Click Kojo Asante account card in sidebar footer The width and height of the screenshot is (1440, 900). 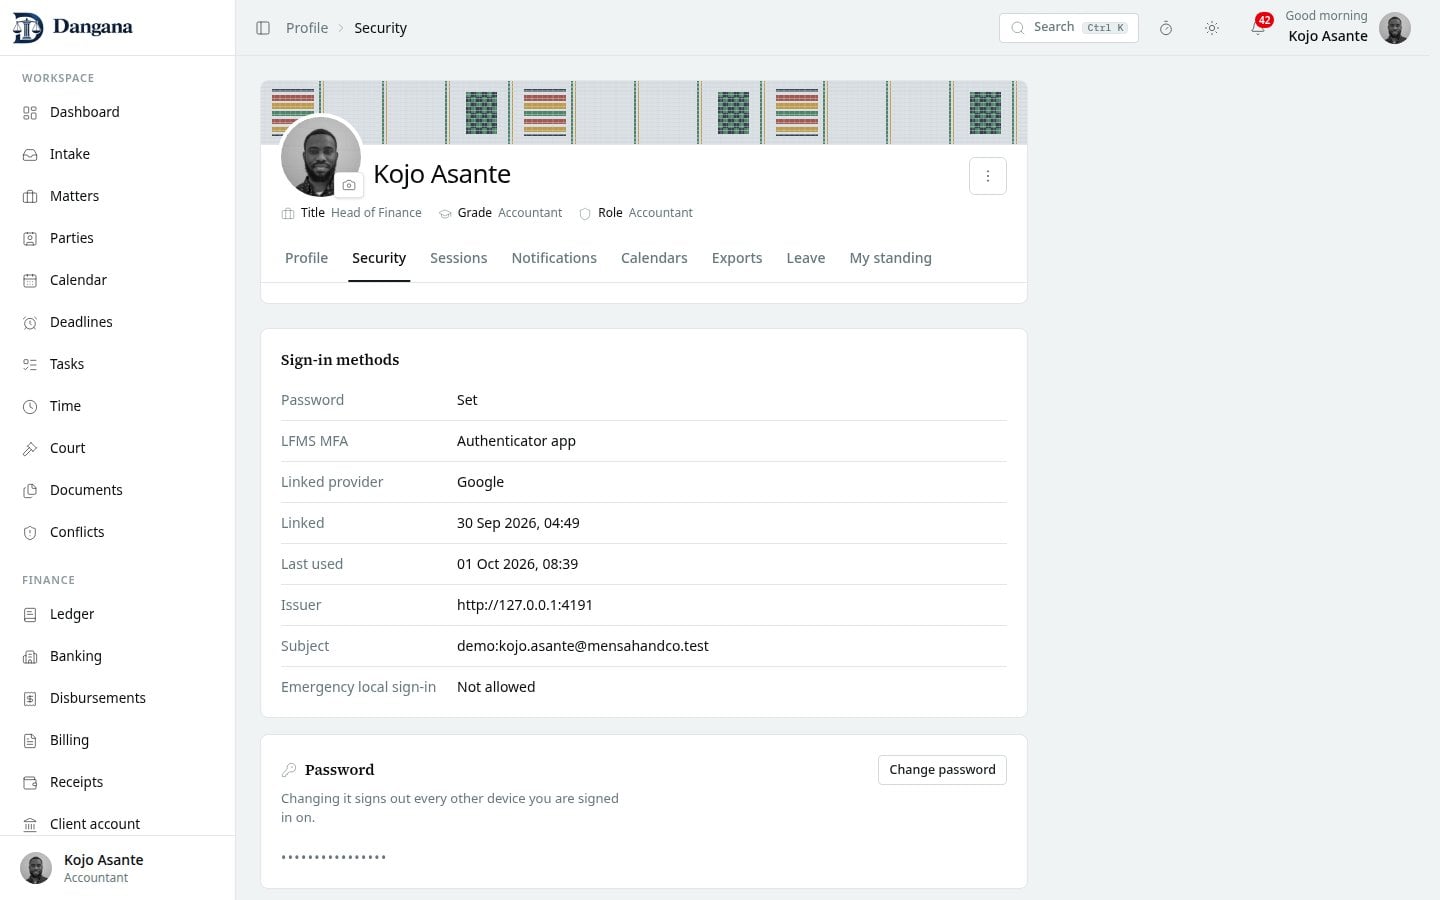pos(117,868)
